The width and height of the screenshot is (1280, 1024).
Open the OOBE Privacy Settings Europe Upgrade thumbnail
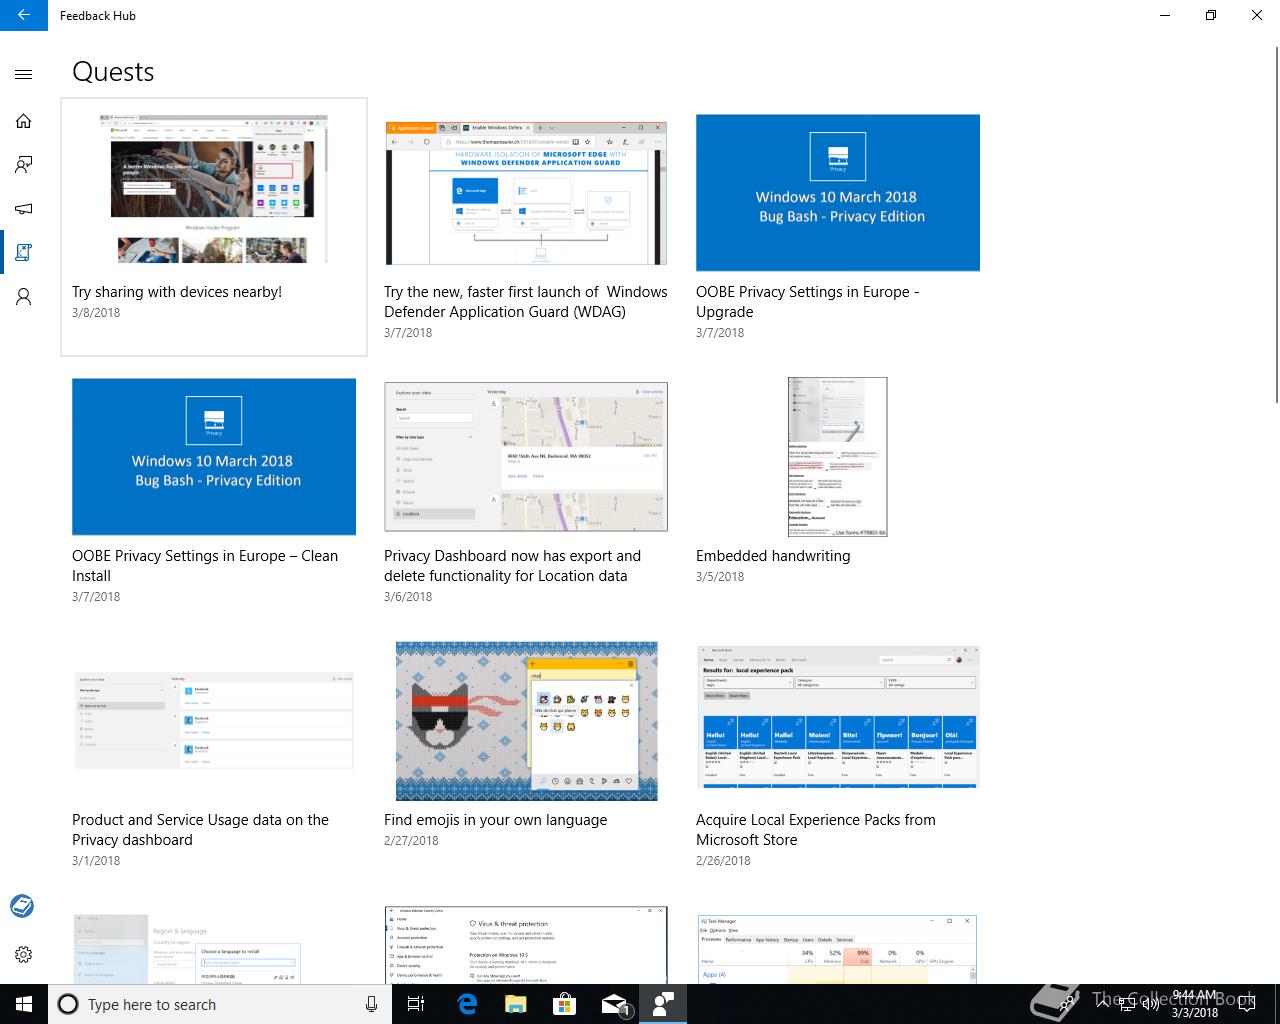[838, 192]
